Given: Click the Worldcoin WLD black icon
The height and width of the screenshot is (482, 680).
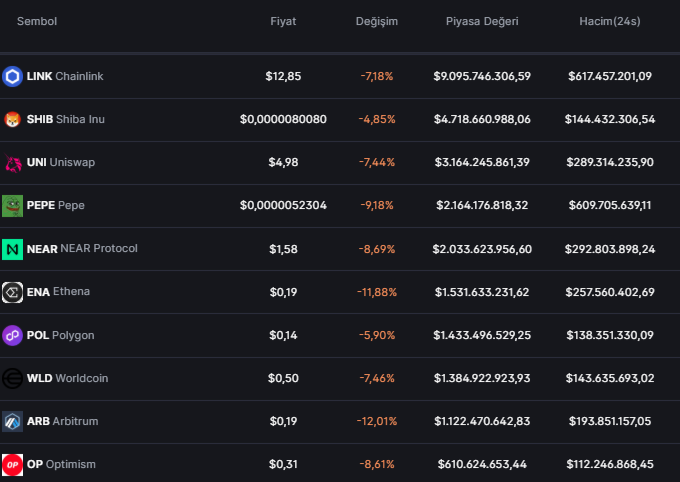Looking at the screenshot, I should (12, 378).
